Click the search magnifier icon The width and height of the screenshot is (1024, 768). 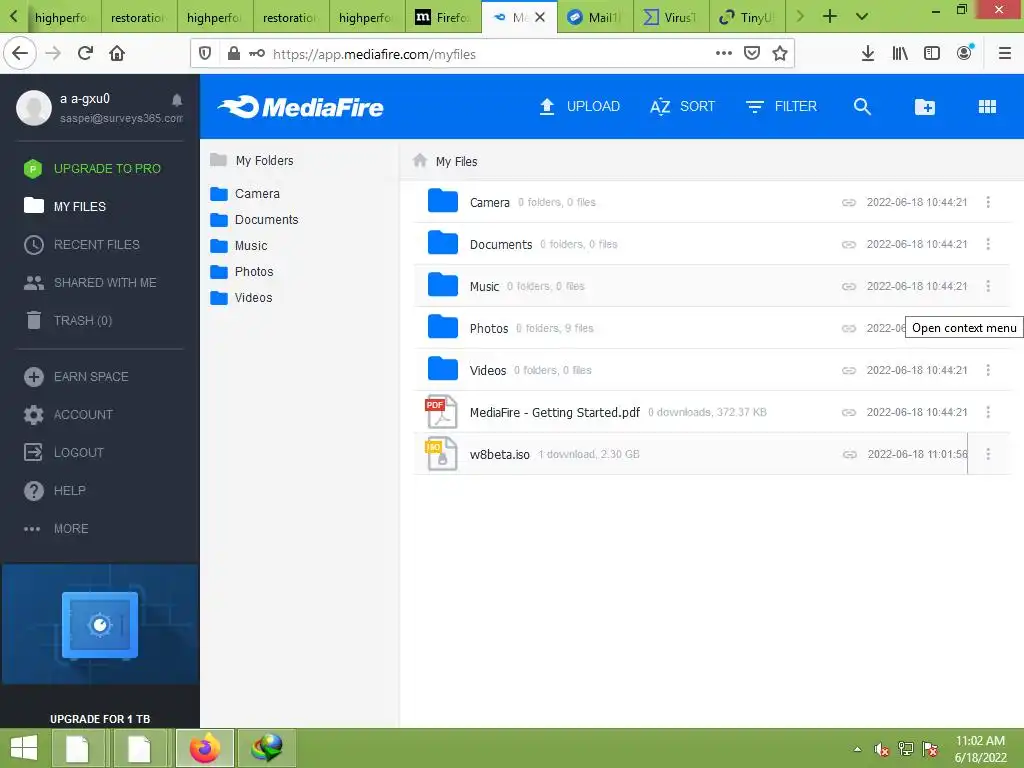862,106
